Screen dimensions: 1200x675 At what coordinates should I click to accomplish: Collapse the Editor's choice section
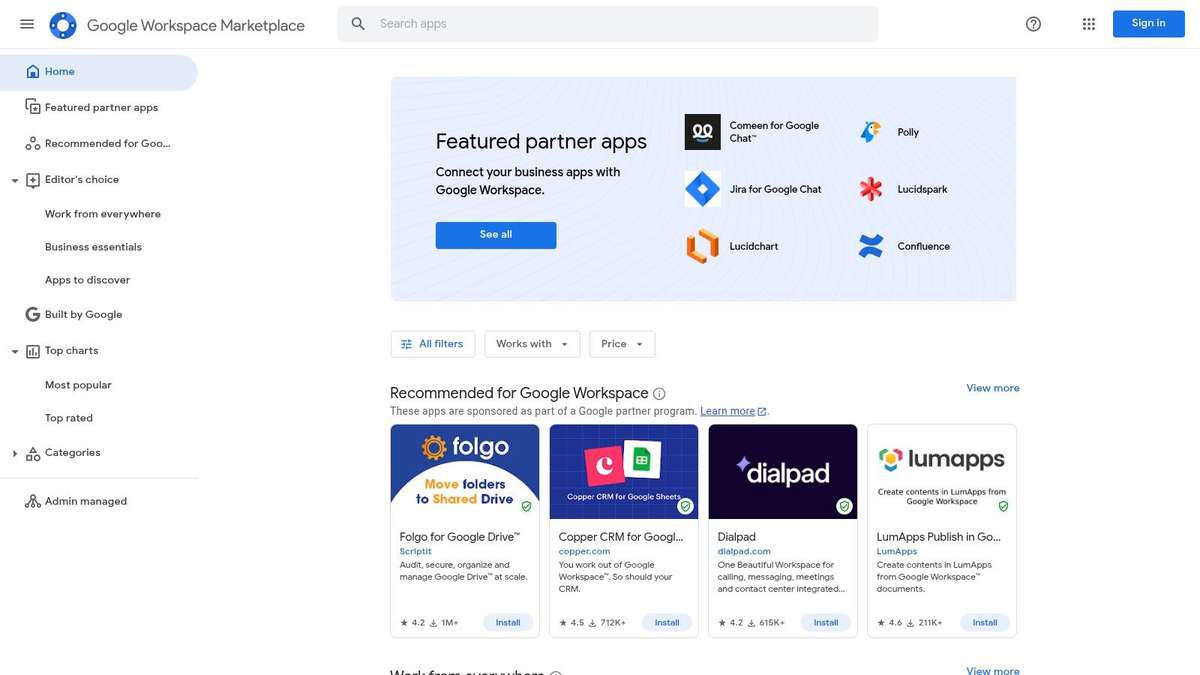(14, 180)
